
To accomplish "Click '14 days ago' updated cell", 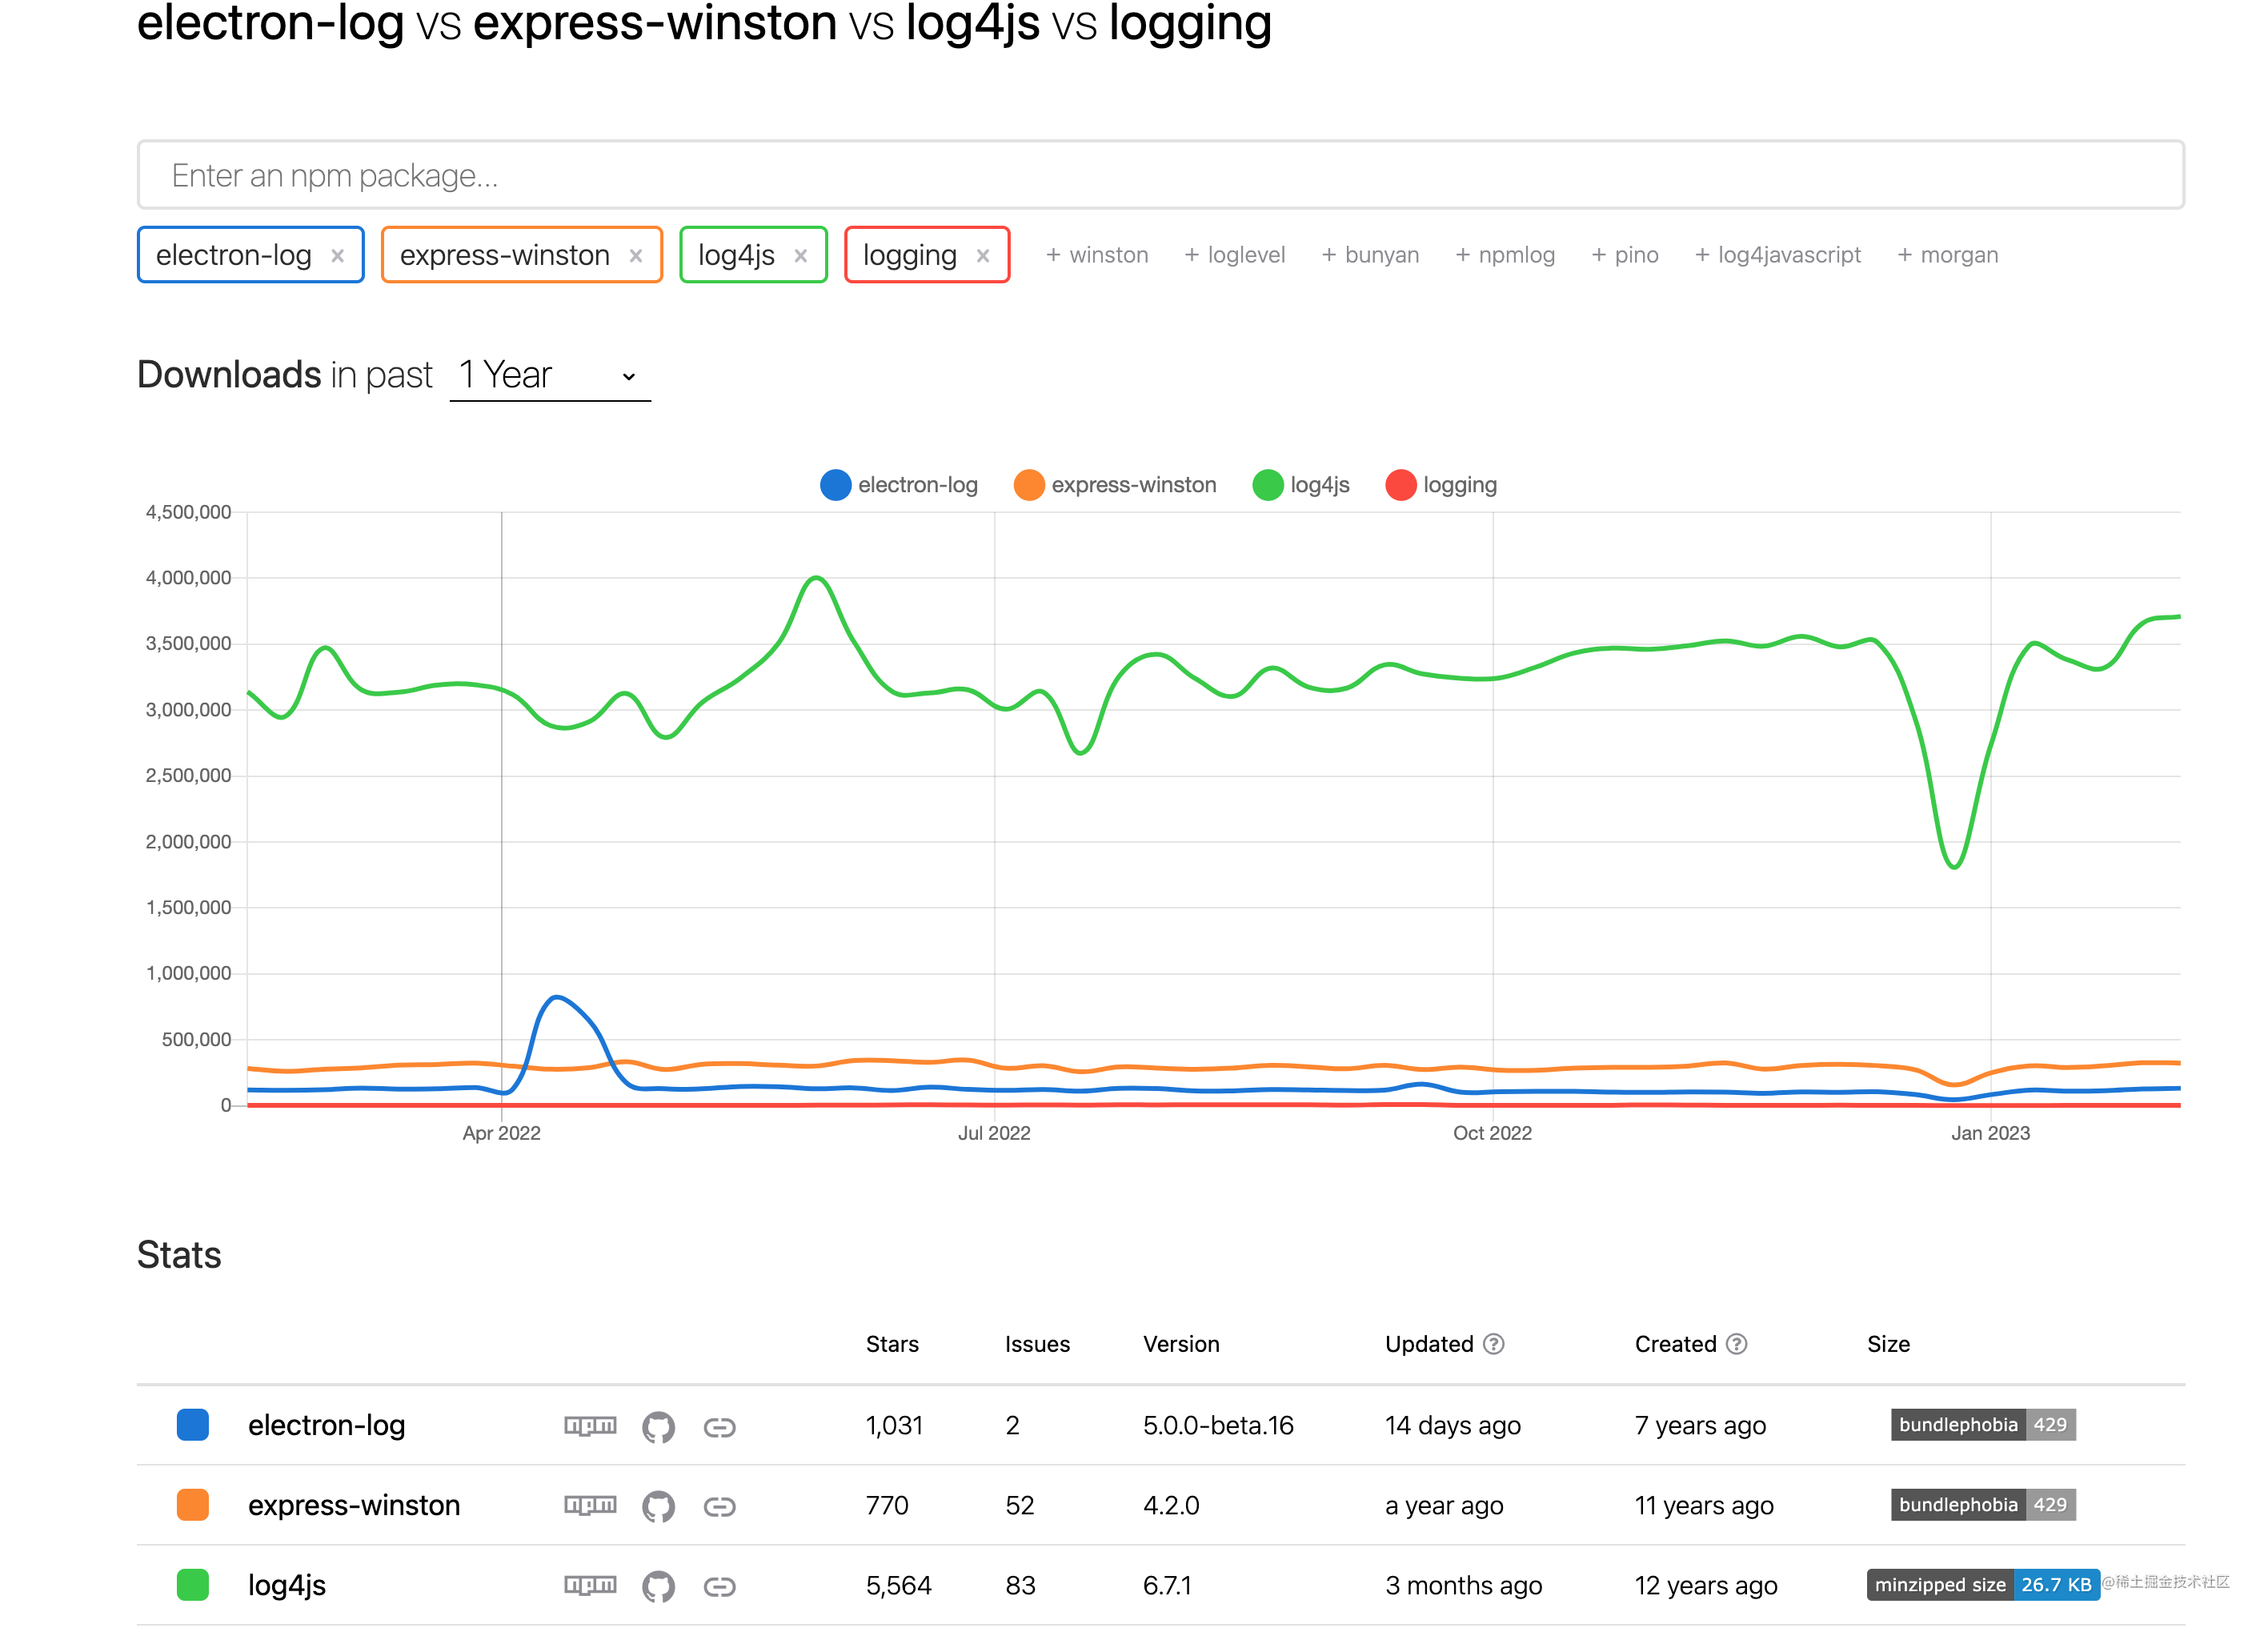I will pyautogui.click(x=1452, y=1425).
